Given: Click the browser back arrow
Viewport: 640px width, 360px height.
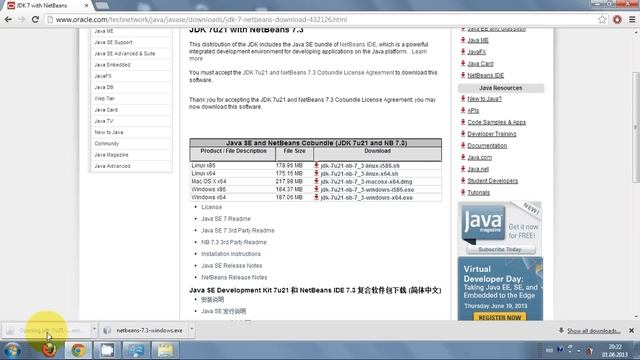Looking at the screenshot, I should pyautogui.click(x=8, y=19).
